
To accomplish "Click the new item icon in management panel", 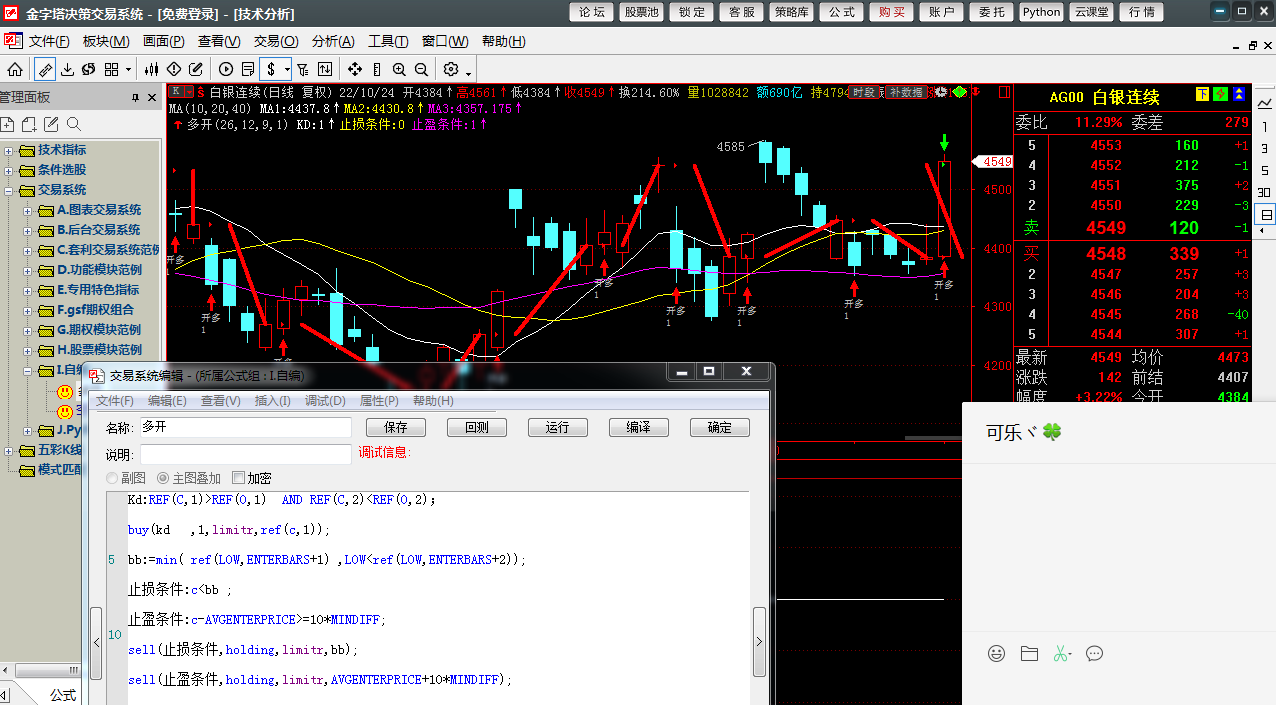I will [8, 124].
